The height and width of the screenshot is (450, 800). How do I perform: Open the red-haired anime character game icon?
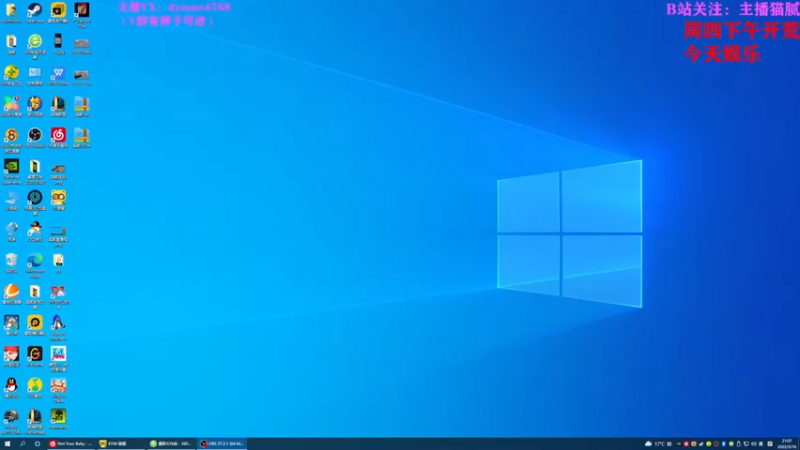pyautogui.click(x=11, y=356)
